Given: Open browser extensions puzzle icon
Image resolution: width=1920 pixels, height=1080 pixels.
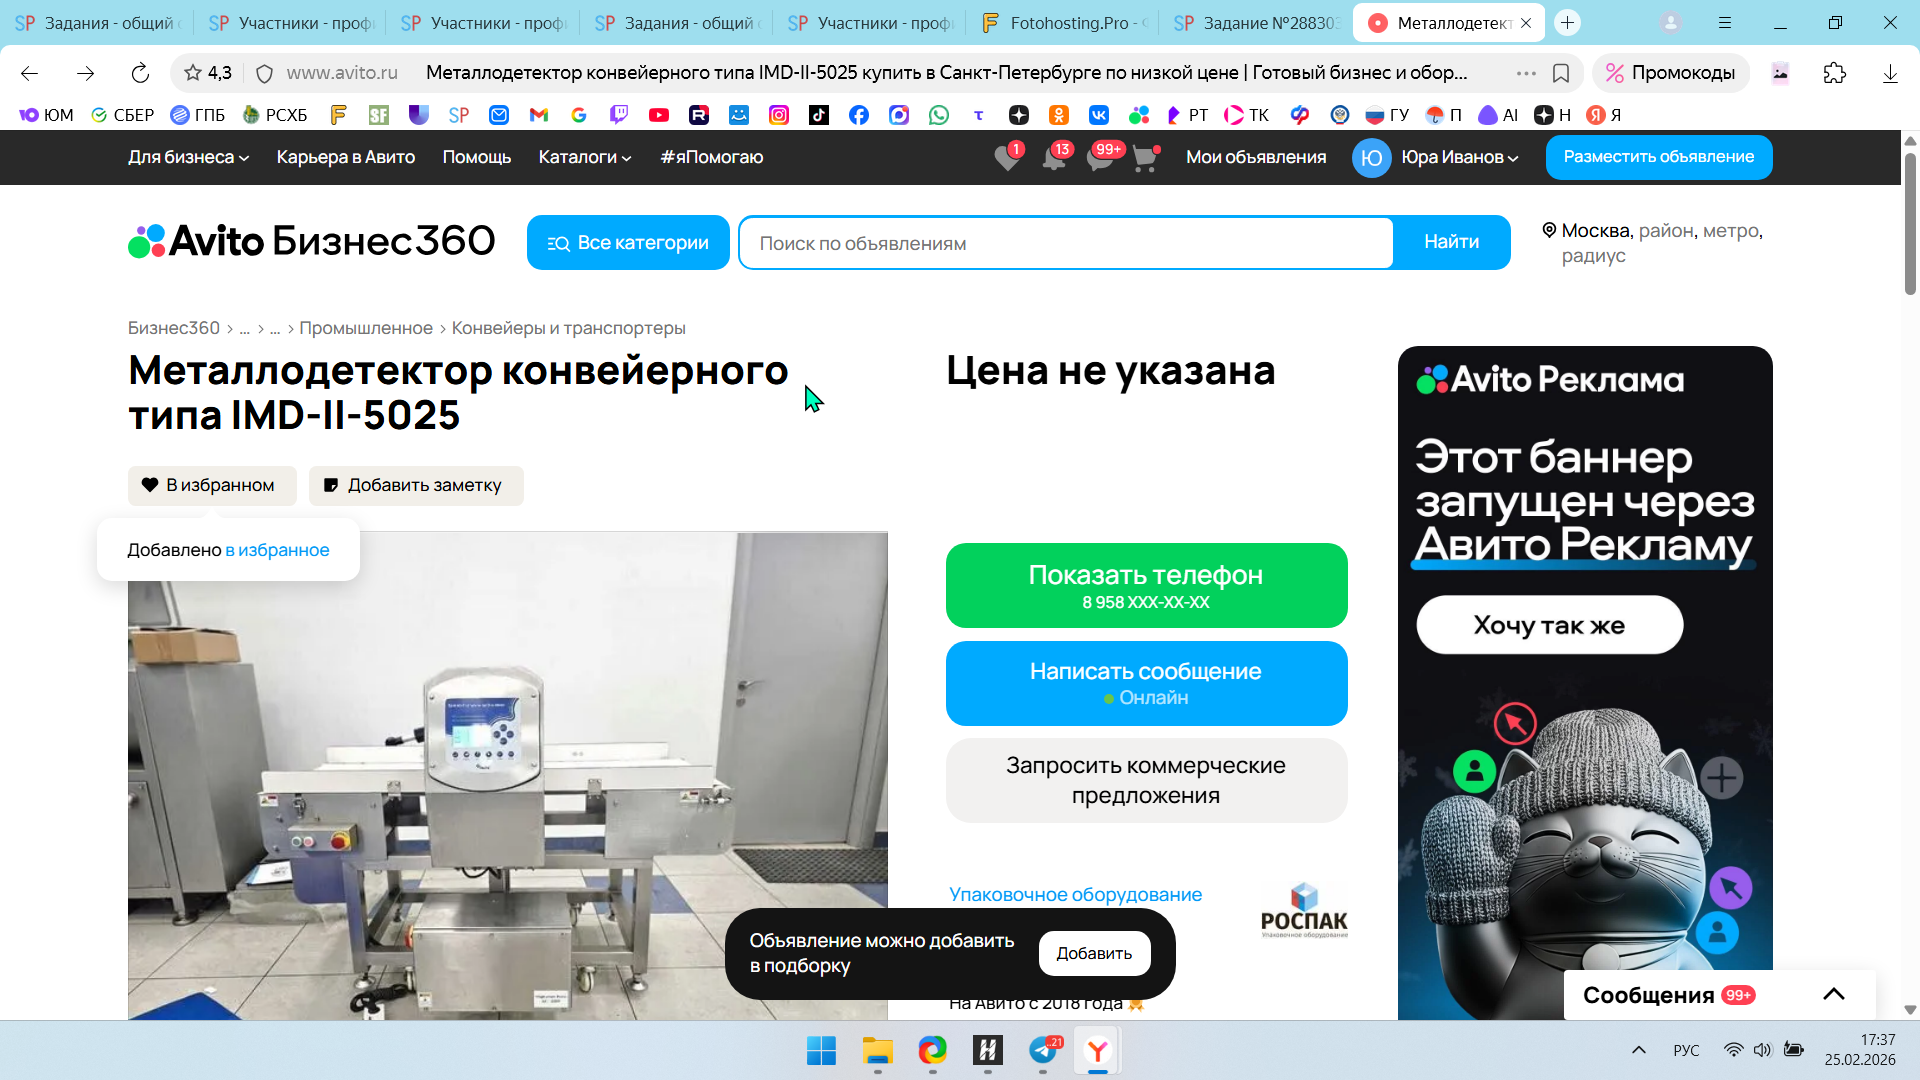Looking at the screenshot, I should coord(1834,73).
